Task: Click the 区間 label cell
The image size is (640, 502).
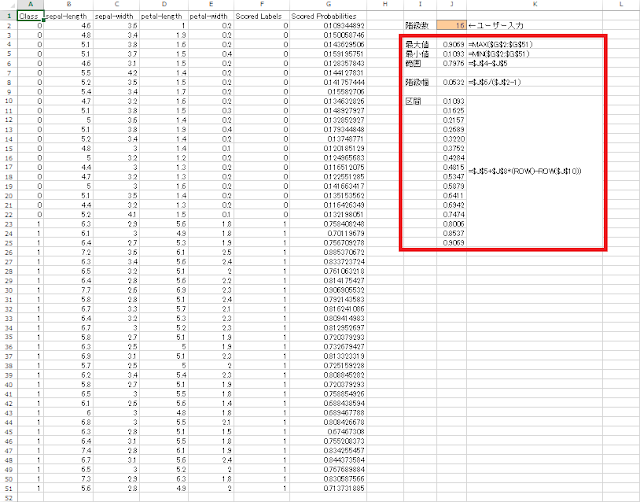Action: [411, 101]
